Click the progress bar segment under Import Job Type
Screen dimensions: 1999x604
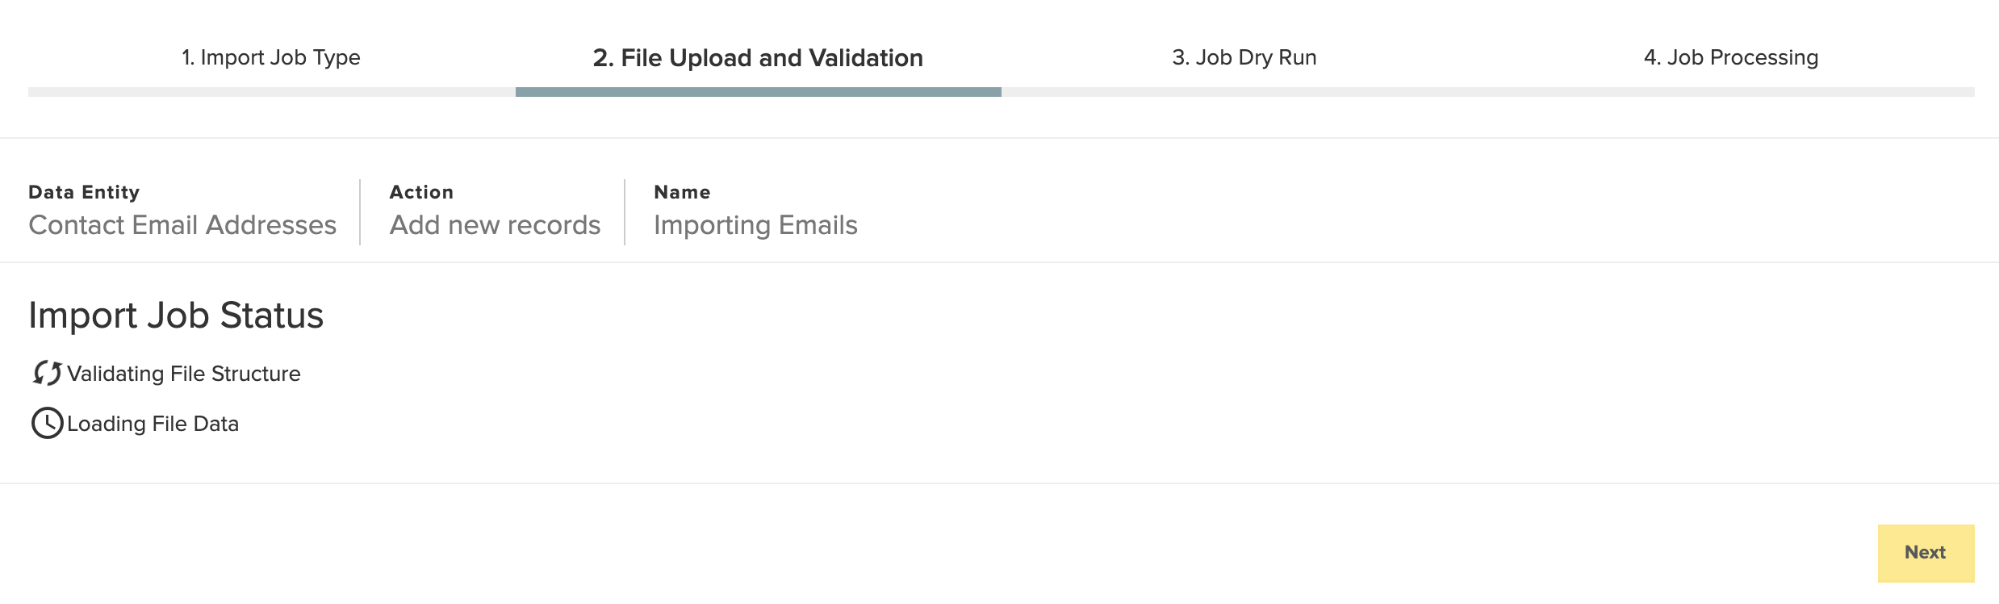[x=271, y=92]
